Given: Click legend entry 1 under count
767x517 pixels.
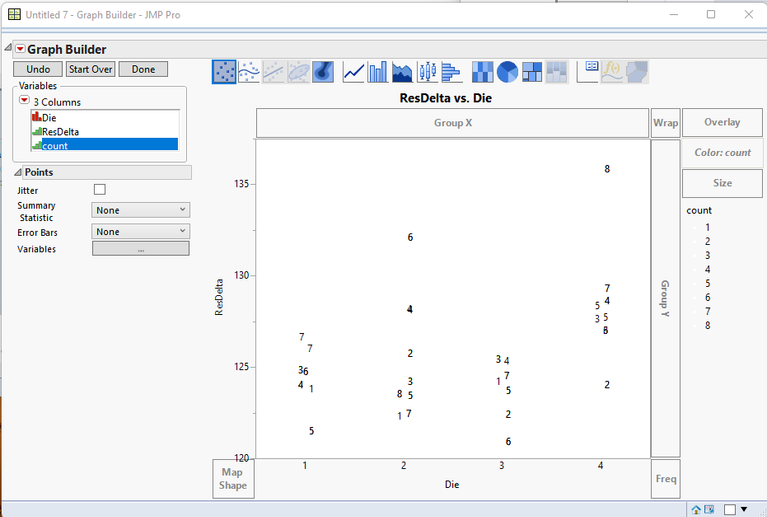Looking at the screenshot, I should 707,227.
